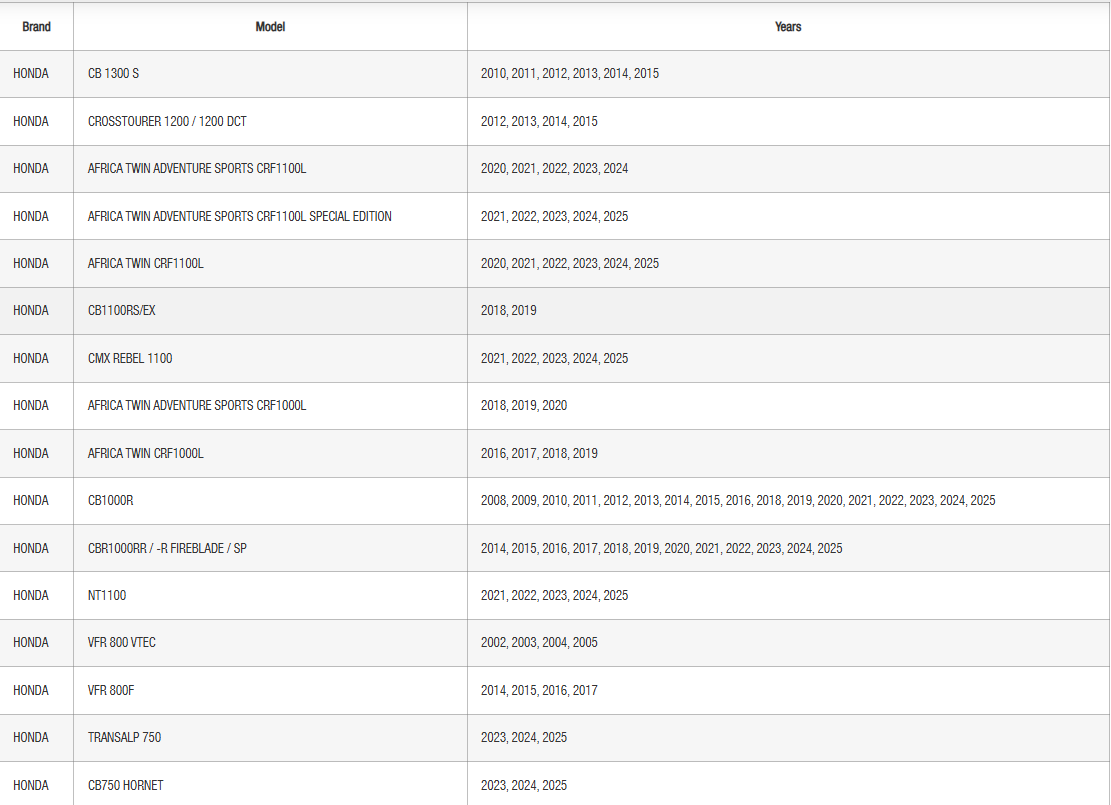This screenshot has width=1111, height=805.
Task: Click the Model column header
Action: pyautogui.click(x=270, y=27)
